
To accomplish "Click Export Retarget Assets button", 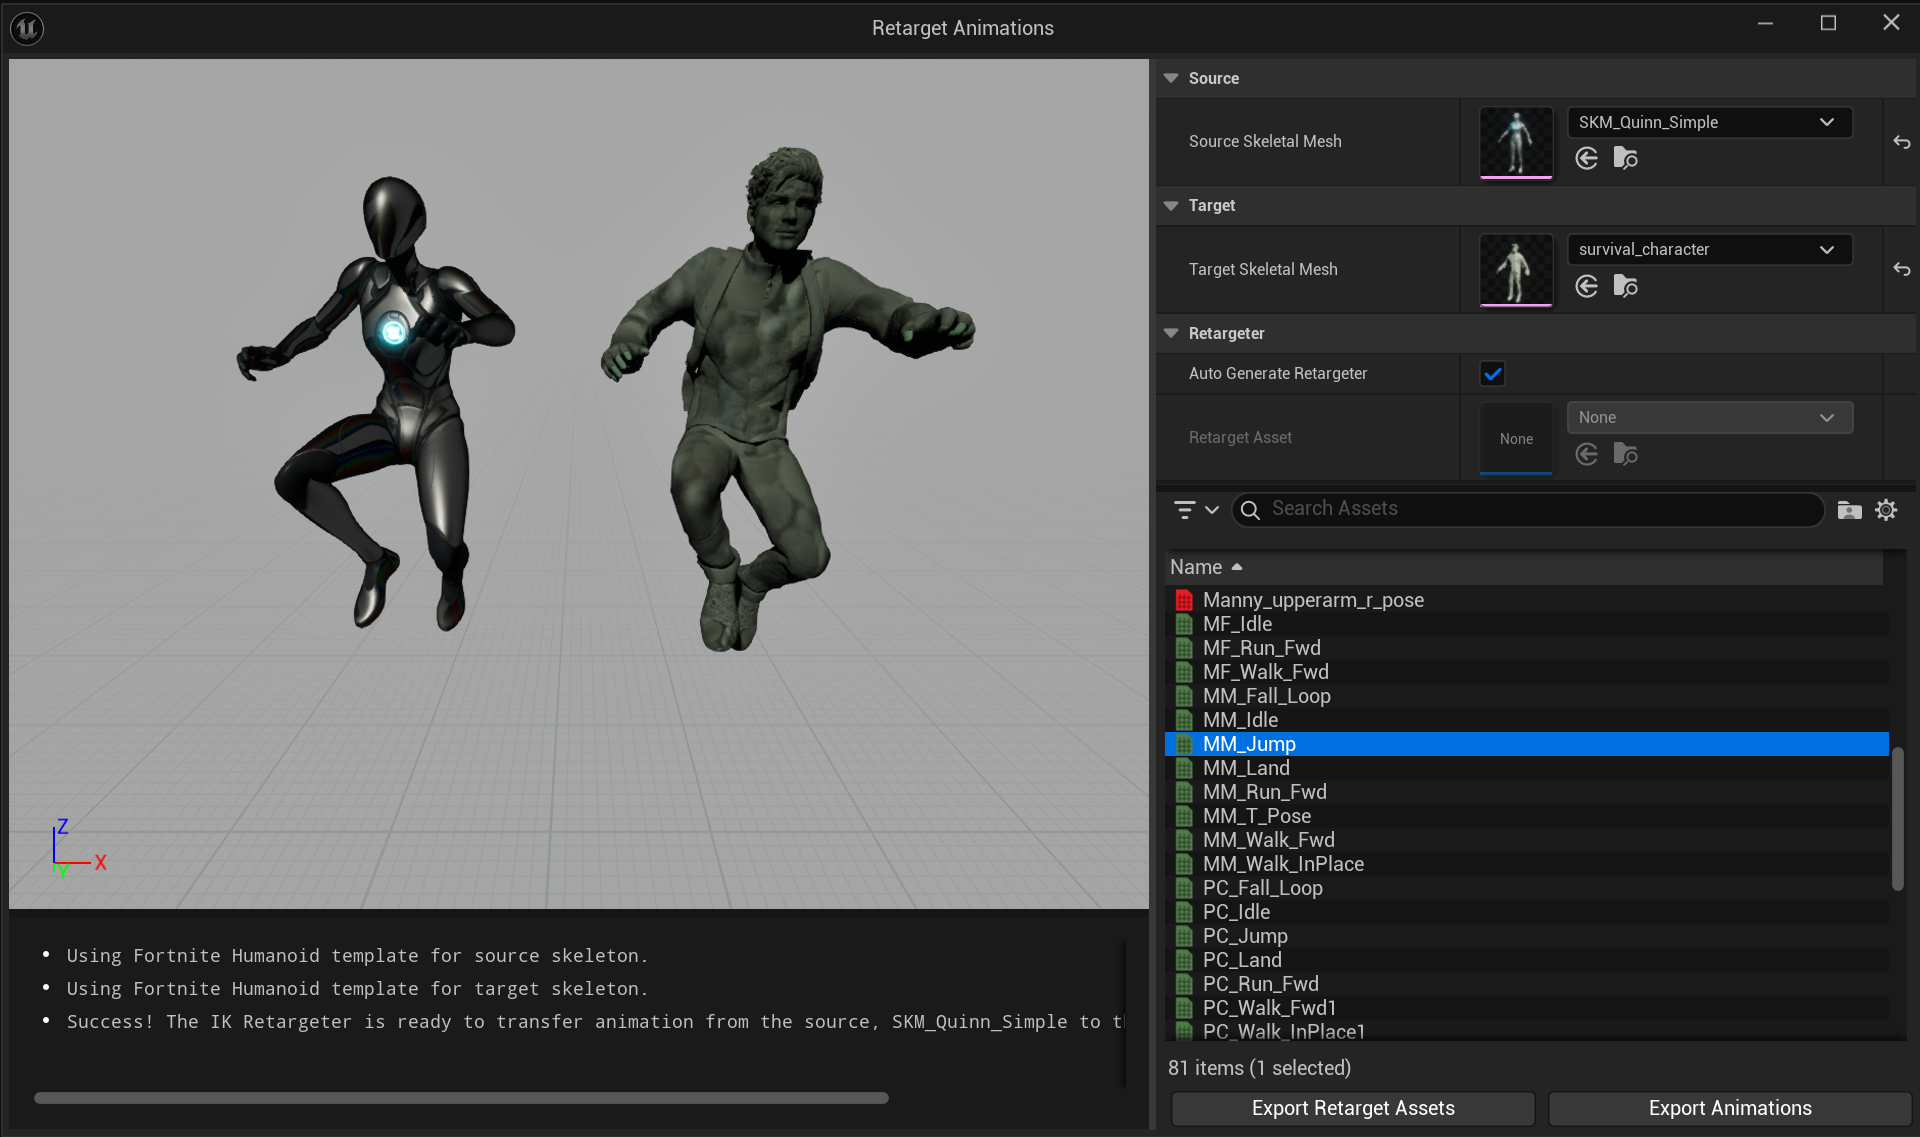I will 1352,1108.
